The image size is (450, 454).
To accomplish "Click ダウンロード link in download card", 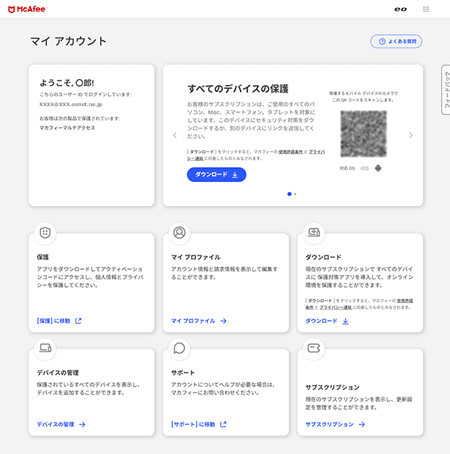I will pyautogui.click(x=321, y=321).
